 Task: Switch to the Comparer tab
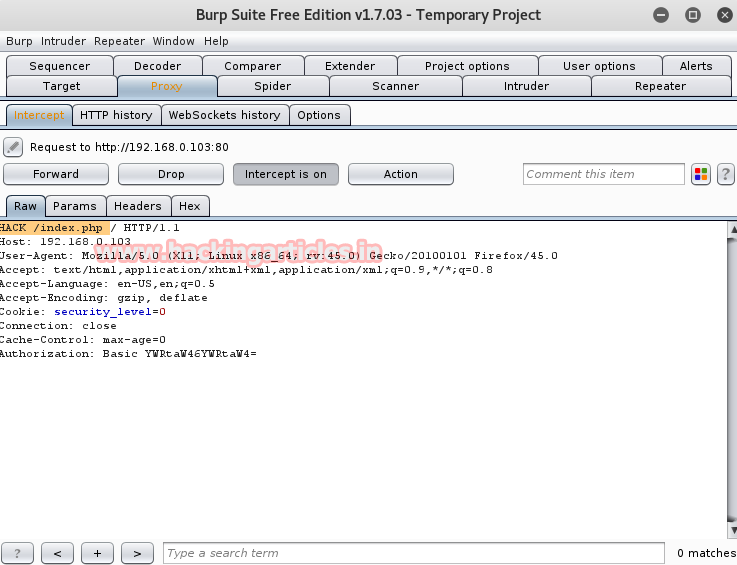tap(253, 66)
